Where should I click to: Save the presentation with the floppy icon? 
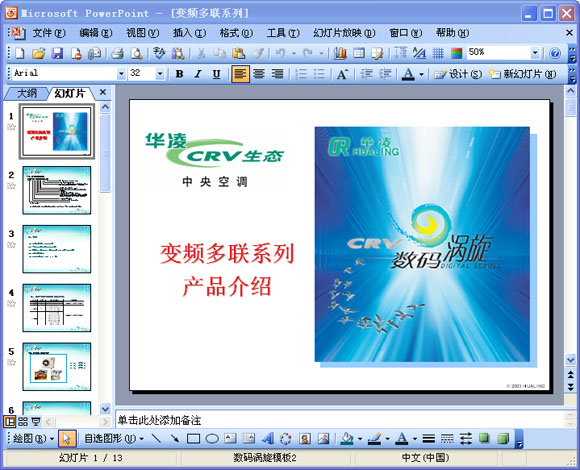pos(57,53)
